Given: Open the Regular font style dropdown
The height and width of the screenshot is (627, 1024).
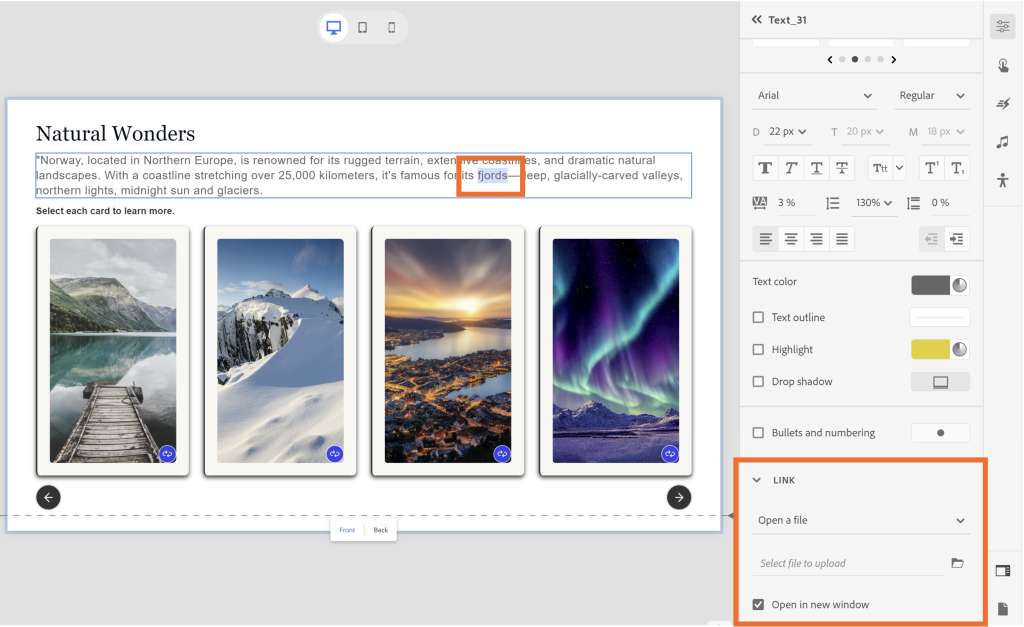Looking at the screenshot, I should coord(931,95).
